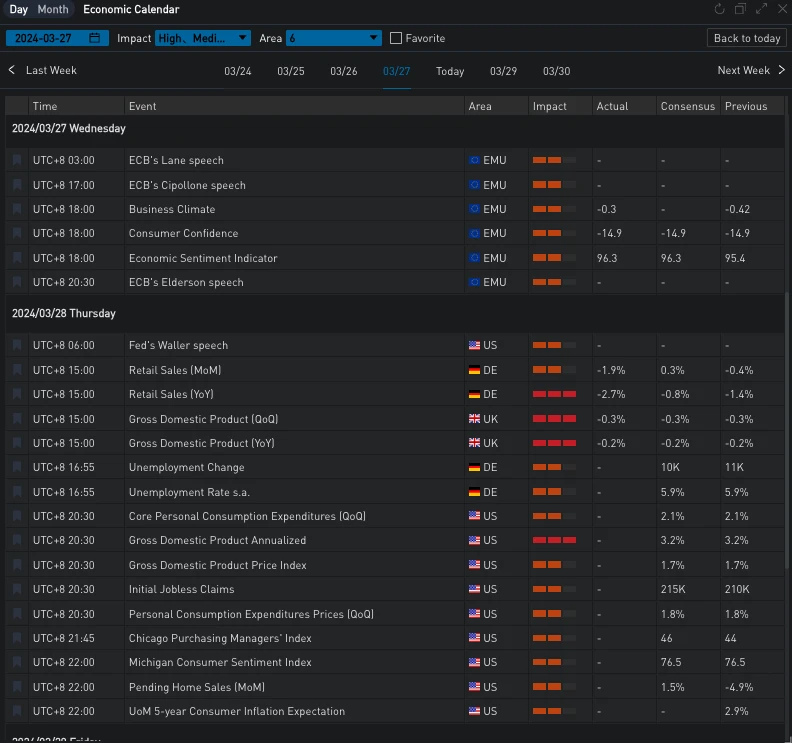
Task: Open the Impact filter dropdown
Action: [203, 38]
